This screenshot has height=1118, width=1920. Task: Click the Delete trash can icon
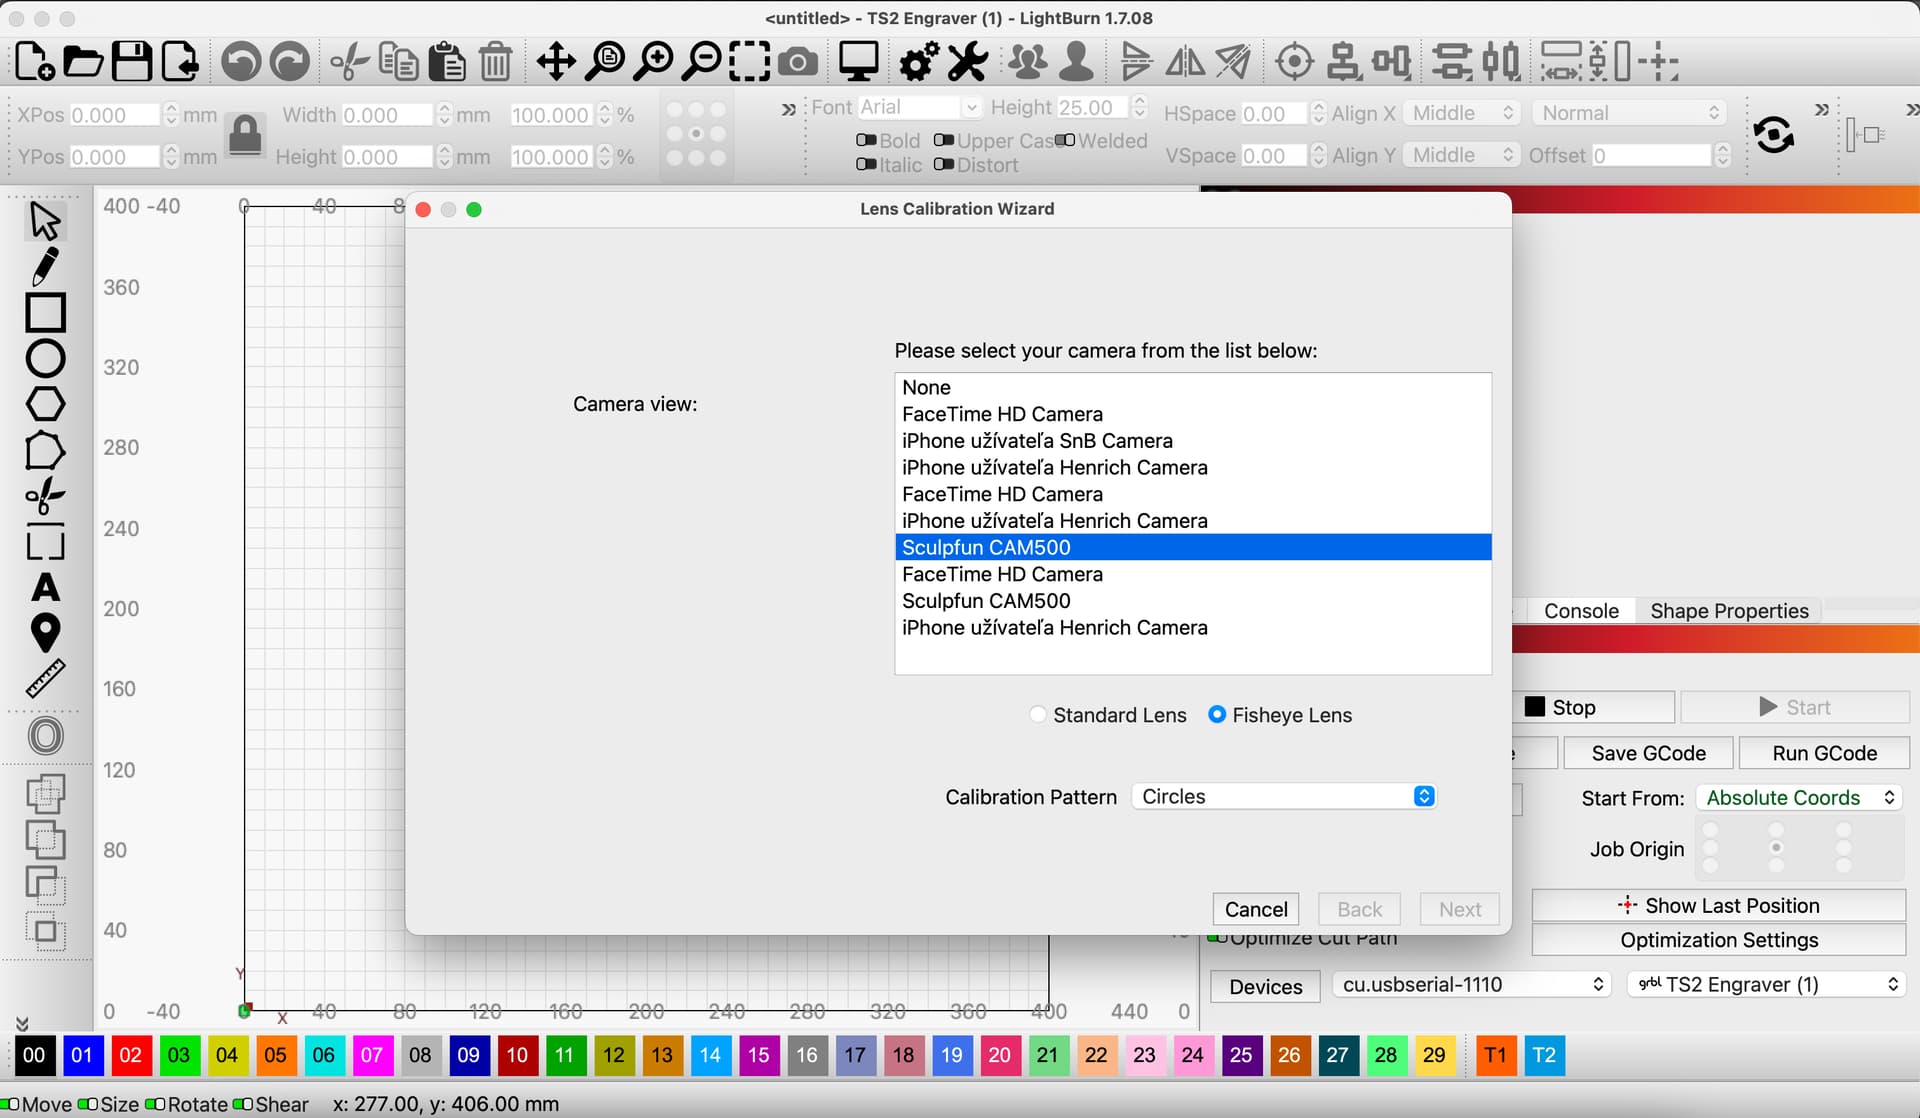coord(495,62)
